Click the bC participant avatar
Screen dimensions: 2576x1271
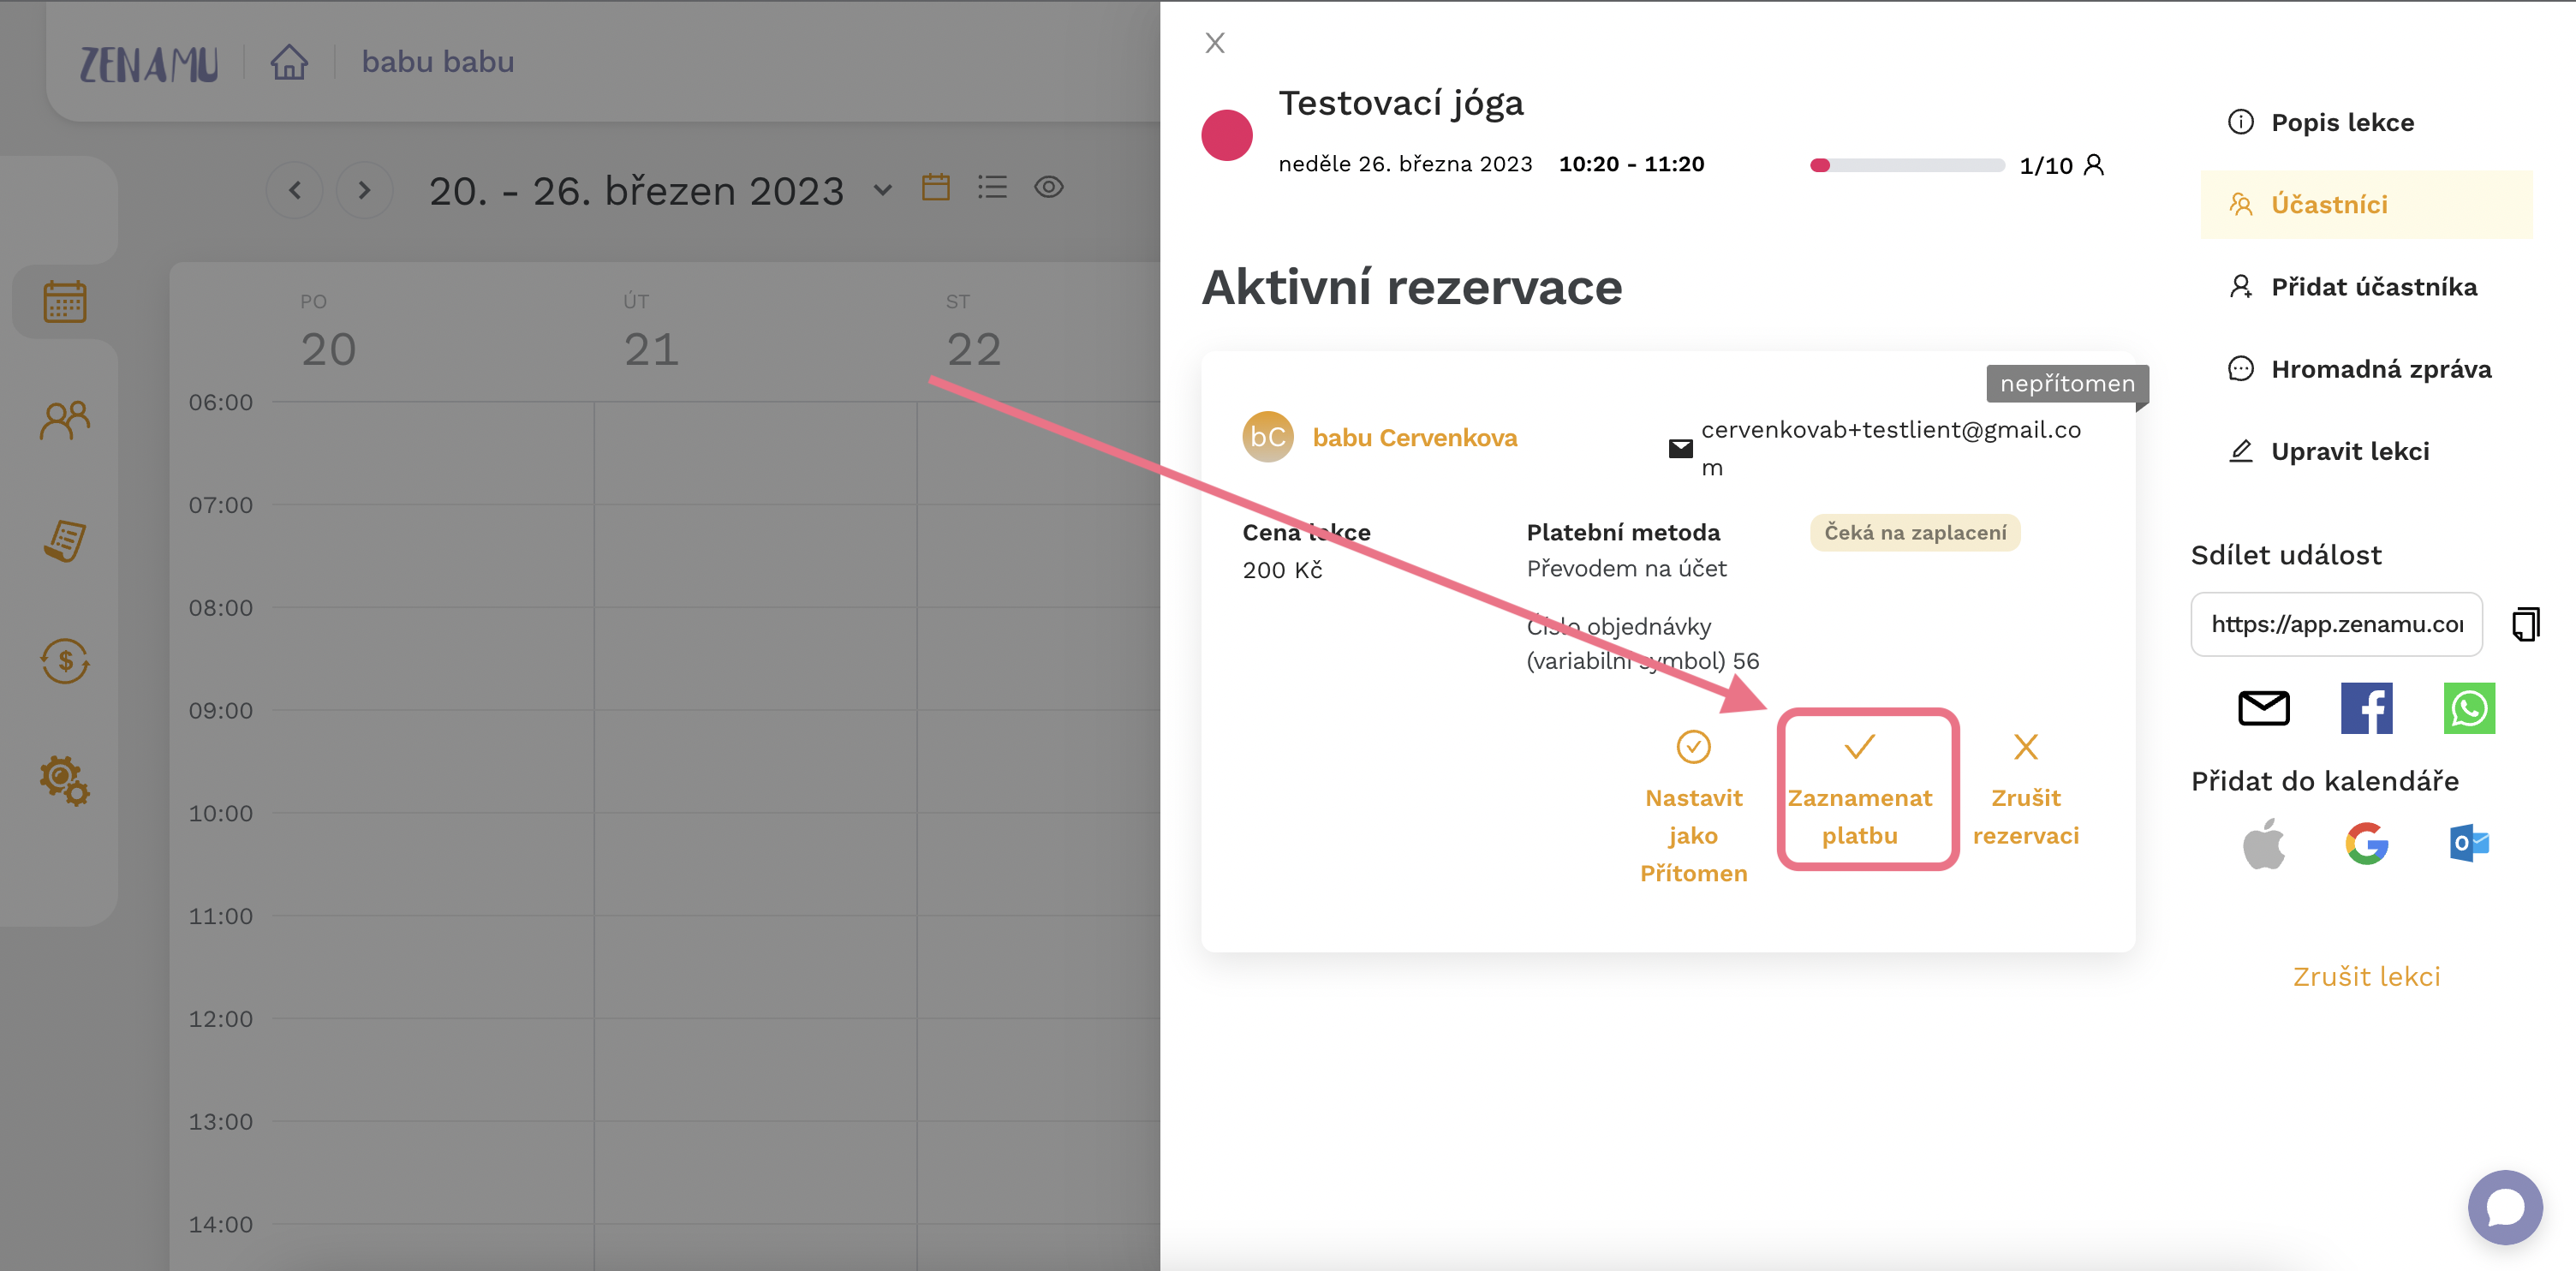pyautogui.click(x=1268, y=437)
